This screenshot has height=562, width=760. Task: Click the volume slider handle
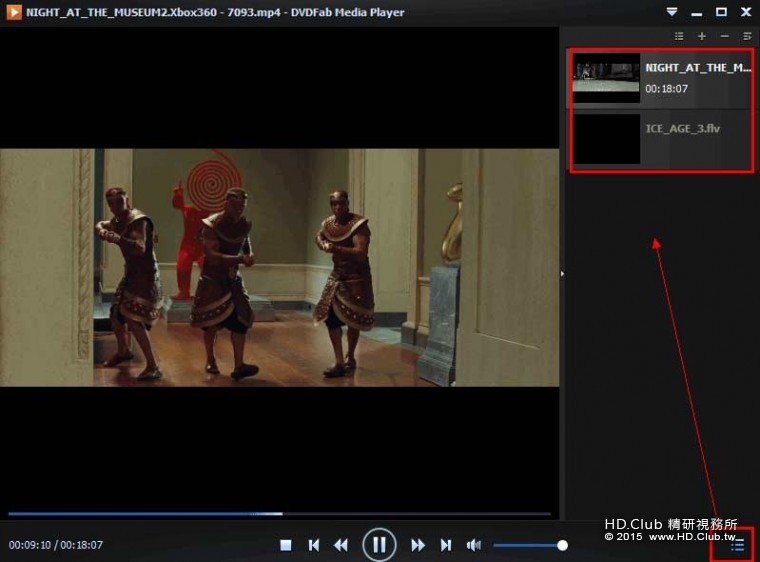[562, 545]
